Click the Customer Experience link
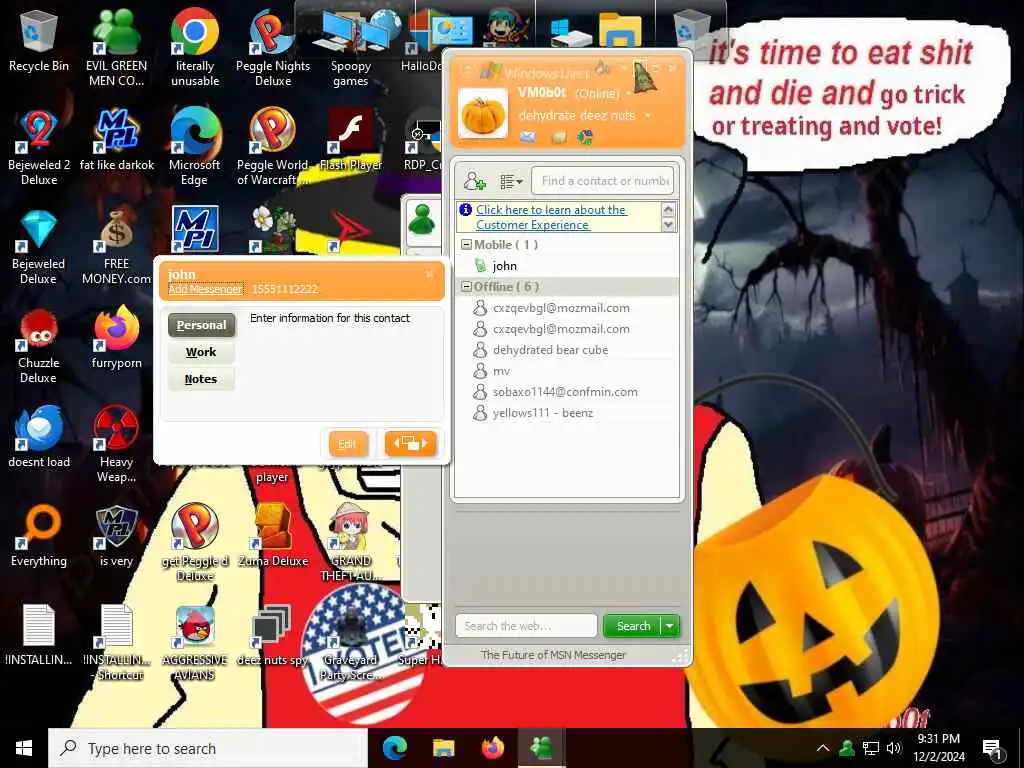 click(551, 217)
